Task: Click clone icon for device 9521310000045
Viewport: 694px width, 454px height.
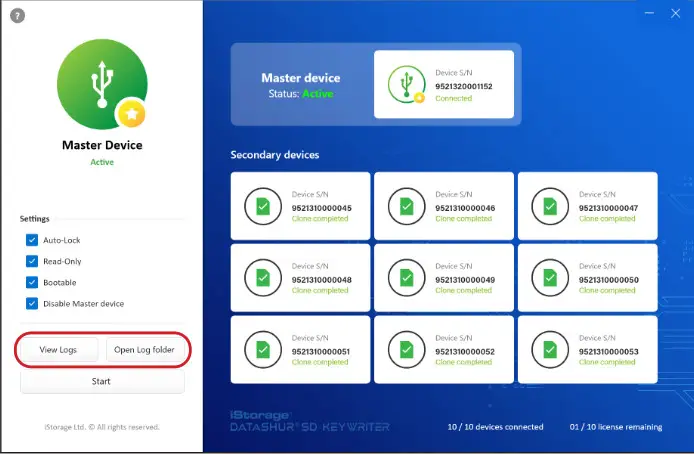Action: point(263,206)
